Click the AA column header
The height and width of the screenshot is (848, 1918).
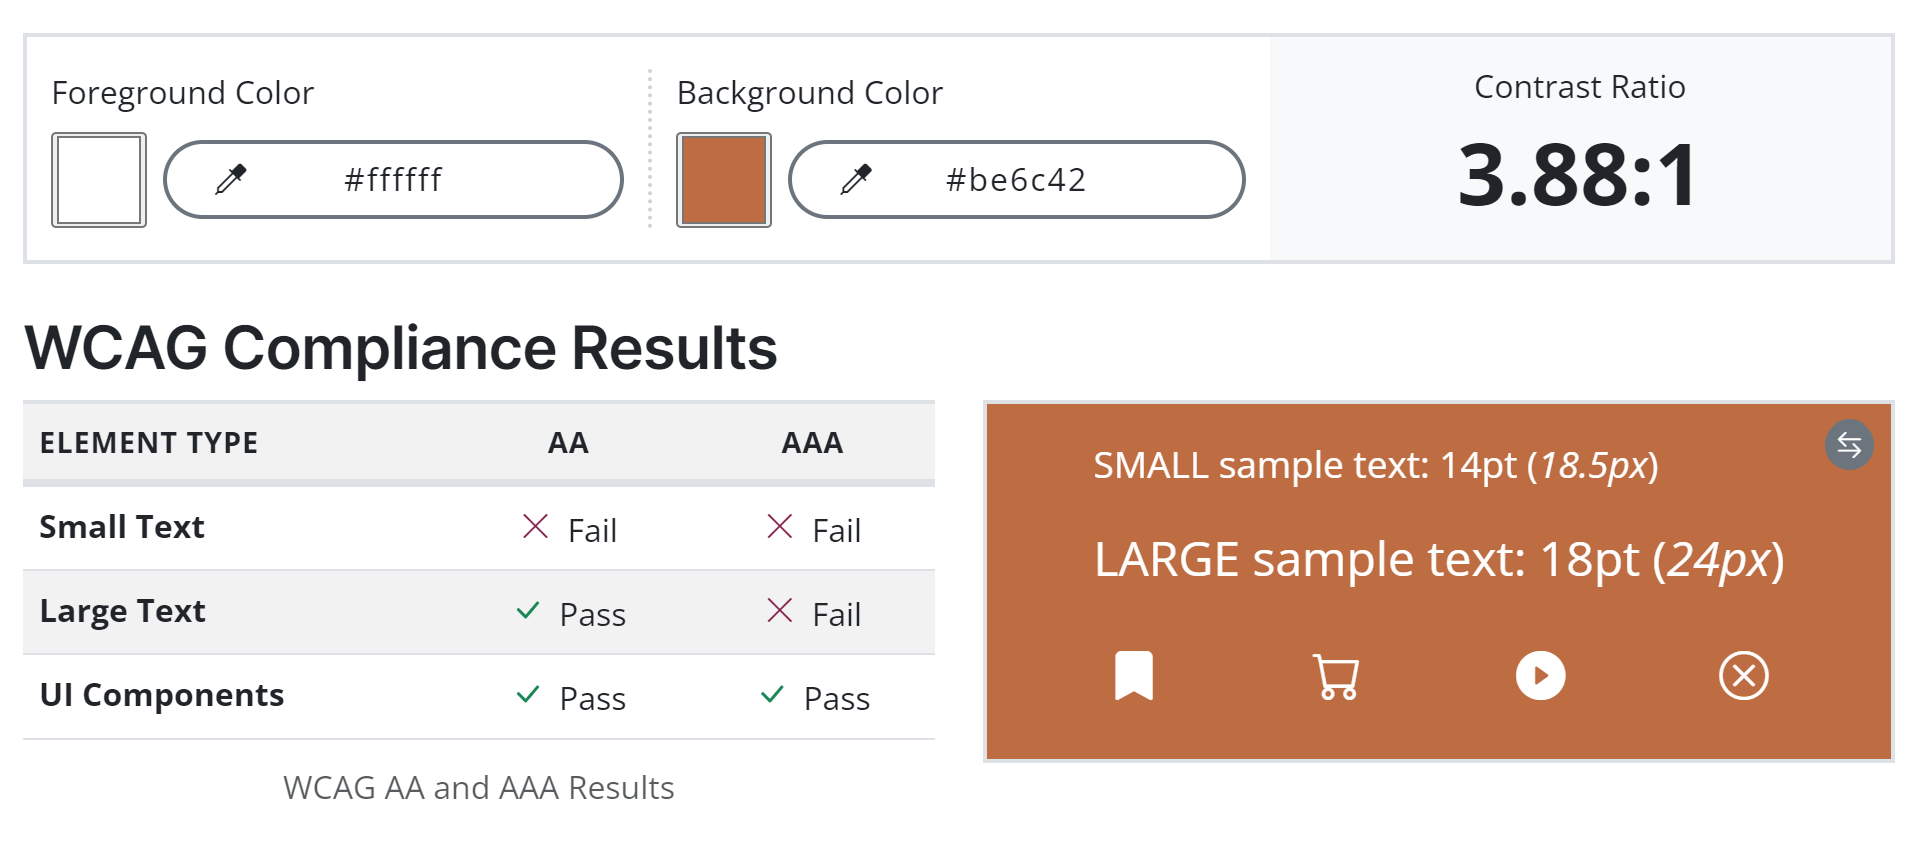pyautogui.click(x=568, y=443)
